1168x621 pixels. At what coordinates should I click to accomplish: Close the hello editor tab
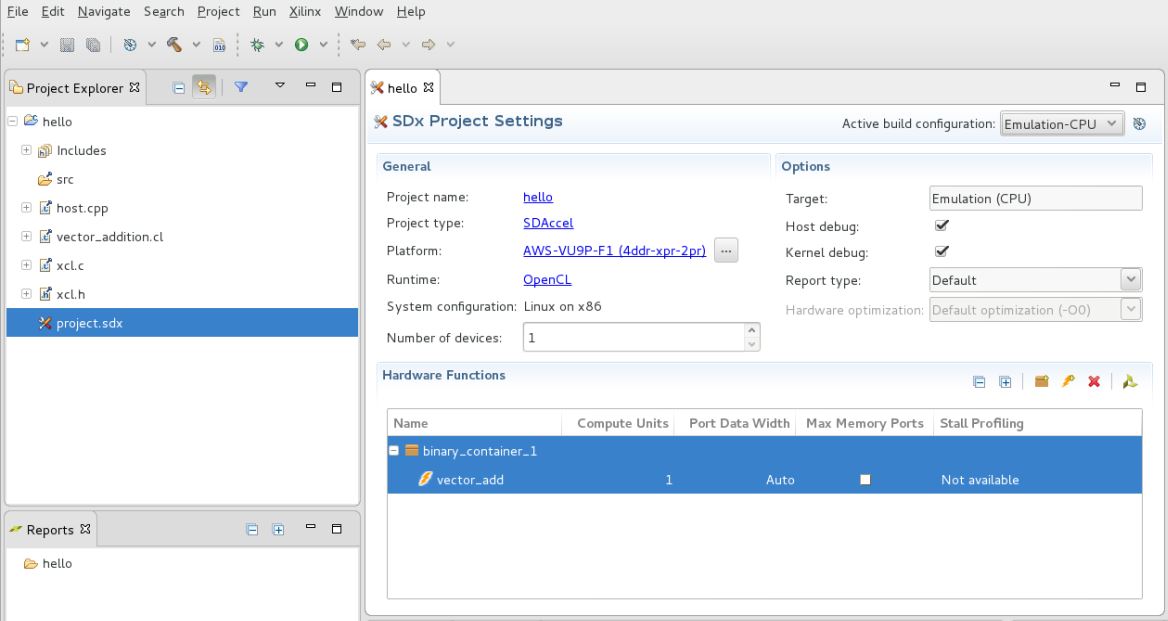click(x=428, y=87)
